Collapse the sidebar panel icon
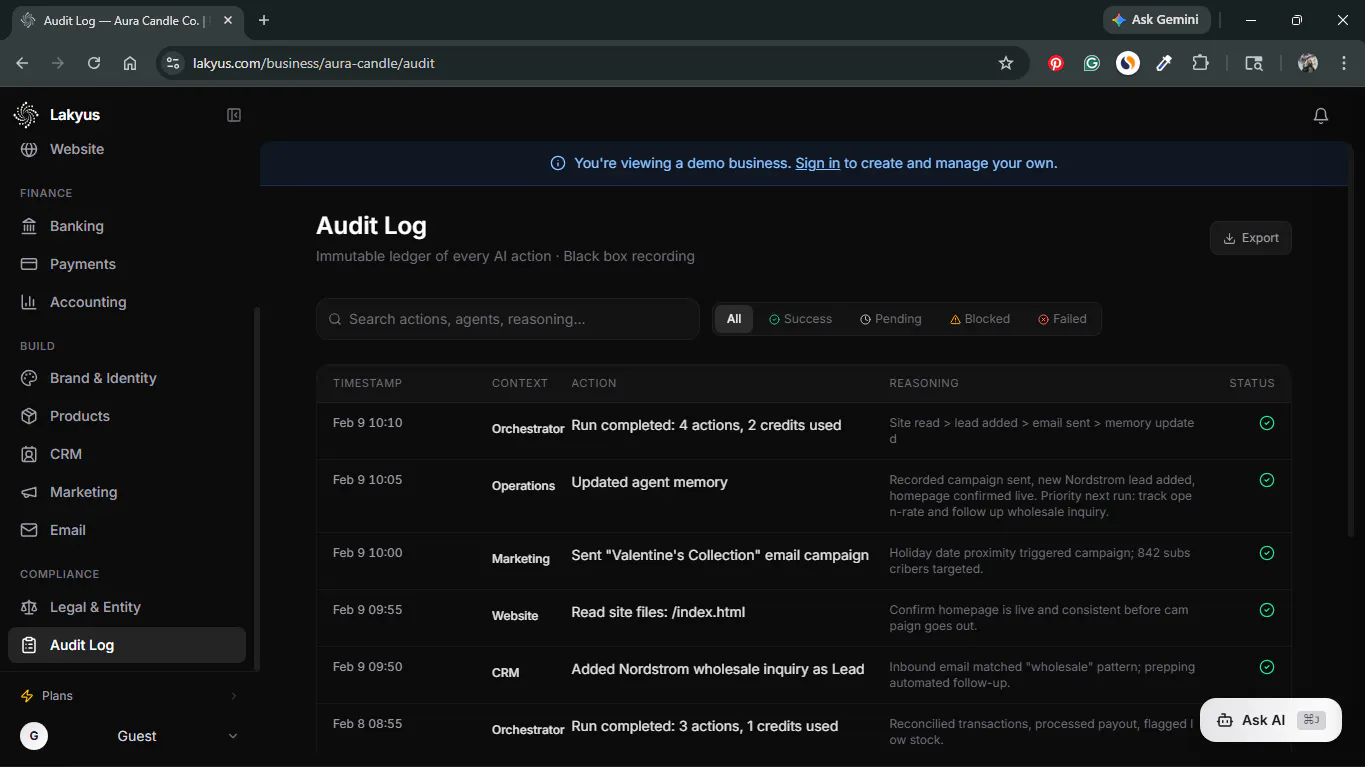This screenshot has width=1365, height=767. click(x=234, y=115)
